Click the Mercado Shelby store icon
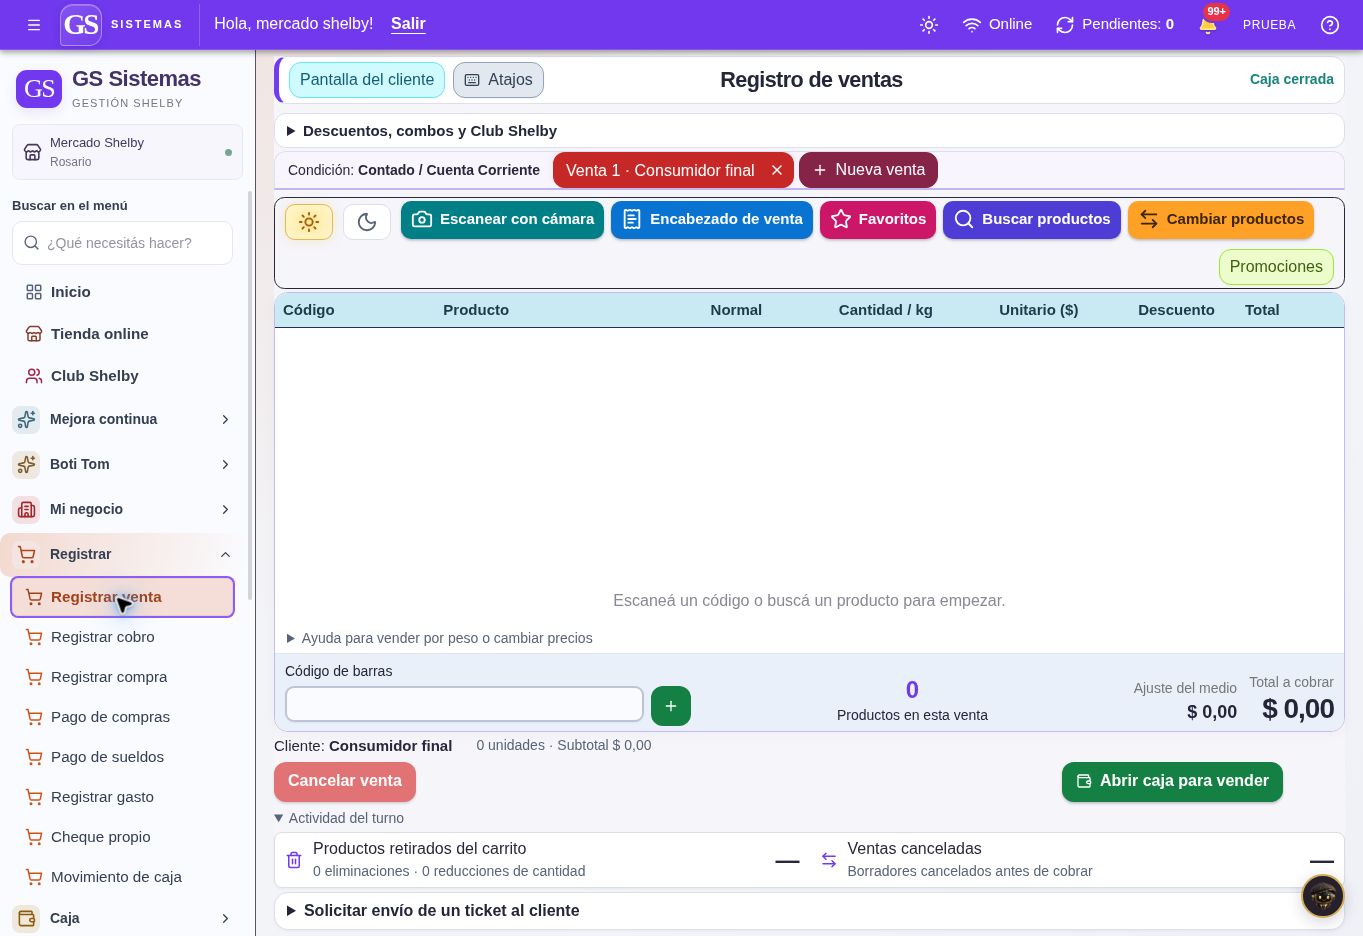 [33, 152]
